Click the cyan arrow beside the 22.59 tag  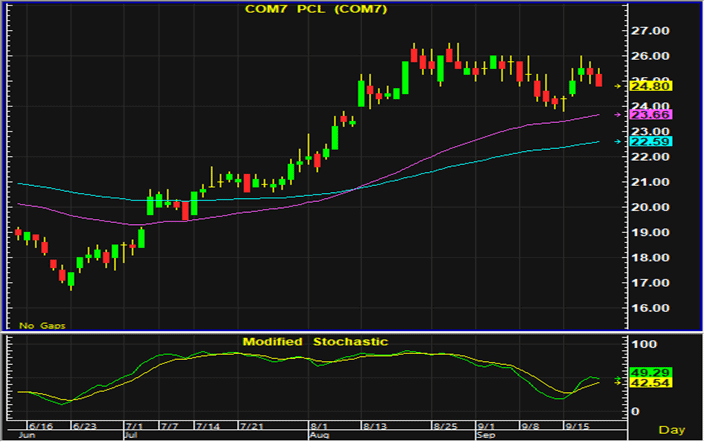click(x=617, y=142)
